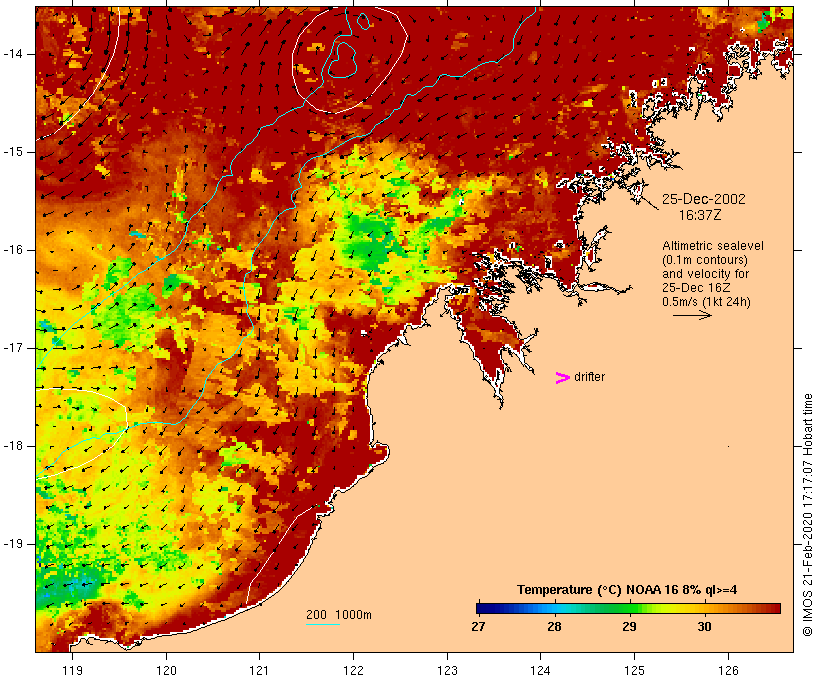Click the velocity scale reference arrow
820x680 pixels.
pos(692,315)
